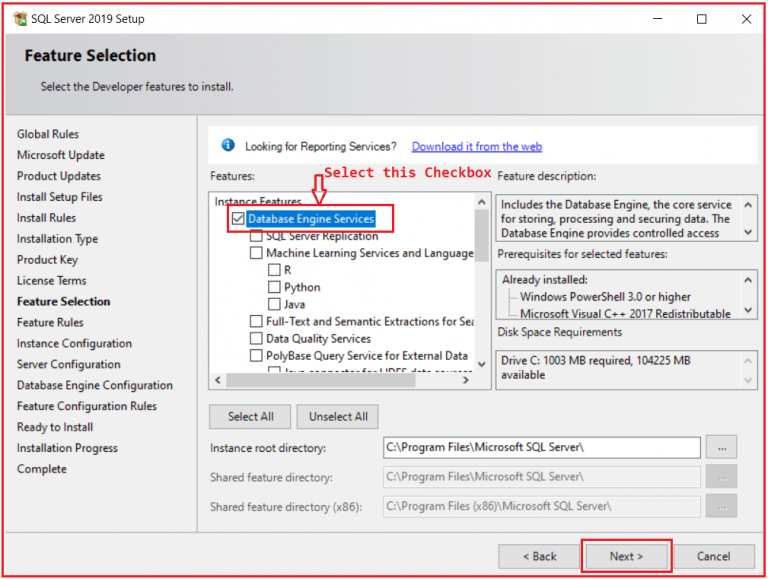The height and width of the screenshot is (579, 768).
Task: Click the 'Instance Features' tree heading
Action: [258, 201]
